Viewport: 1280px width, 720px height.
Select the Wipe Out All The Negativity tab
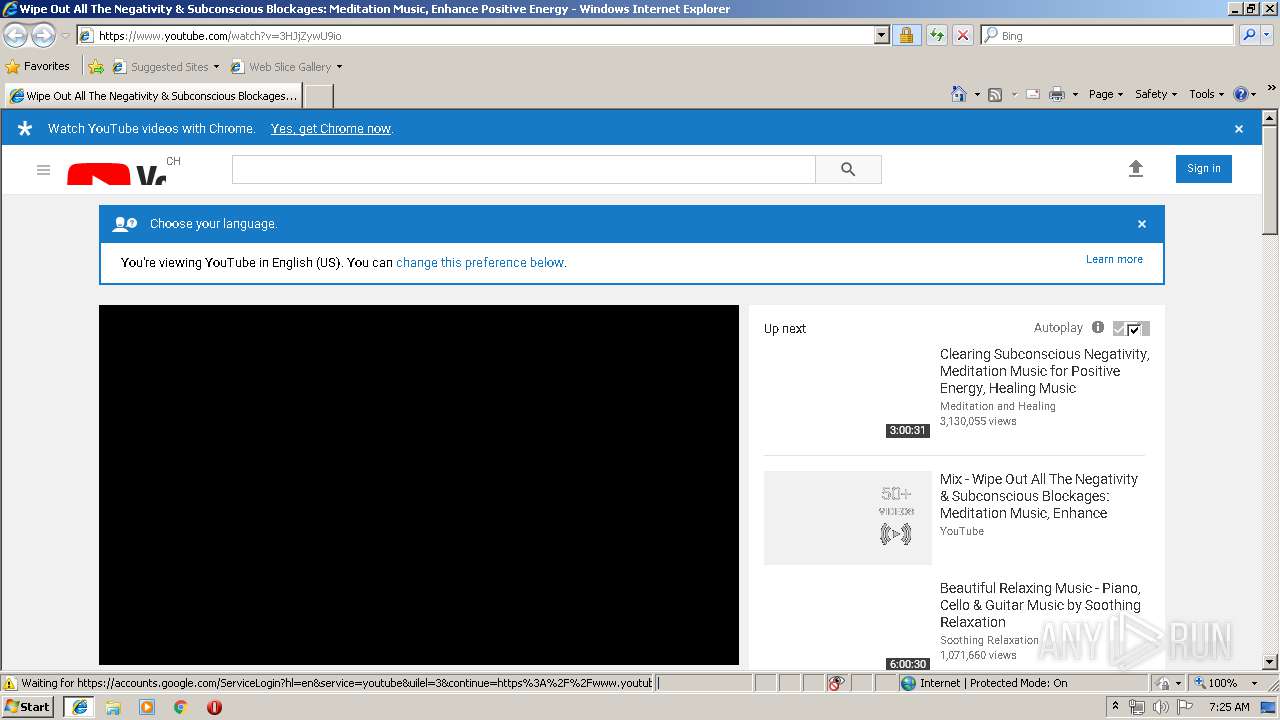tap(153, 96)
